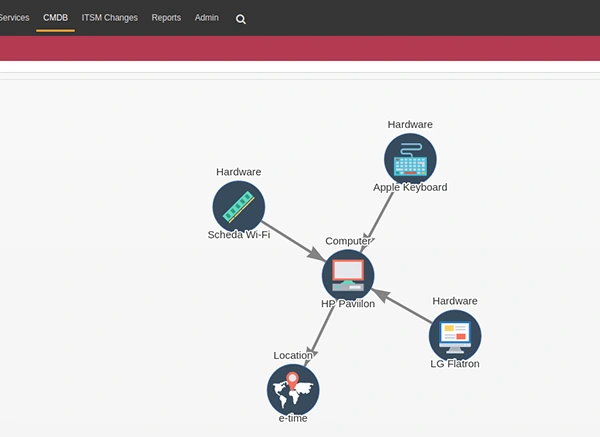Image resolution: width=600 pixels, height=437 pixels.
Task: Click Hardware label above Scheda Wi-Fi
Action: 239,172
